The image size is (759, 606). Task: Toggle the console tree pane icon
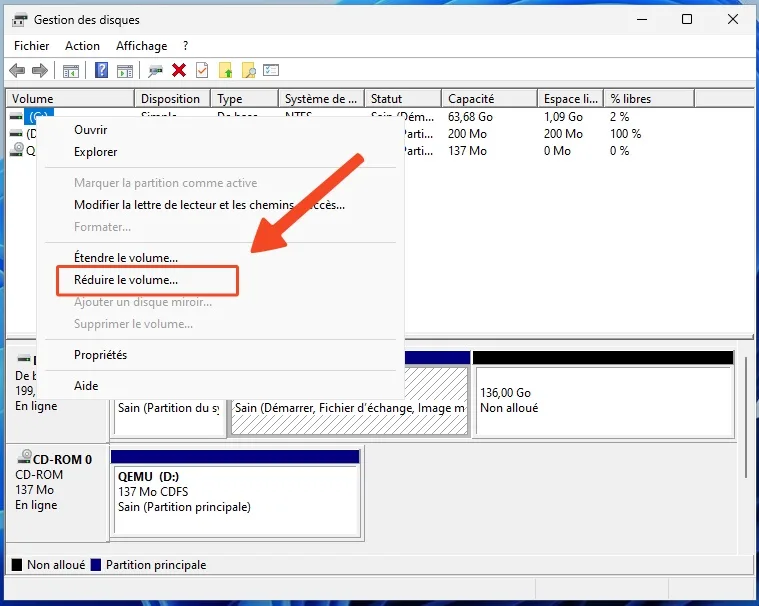(x=71, y=71)
